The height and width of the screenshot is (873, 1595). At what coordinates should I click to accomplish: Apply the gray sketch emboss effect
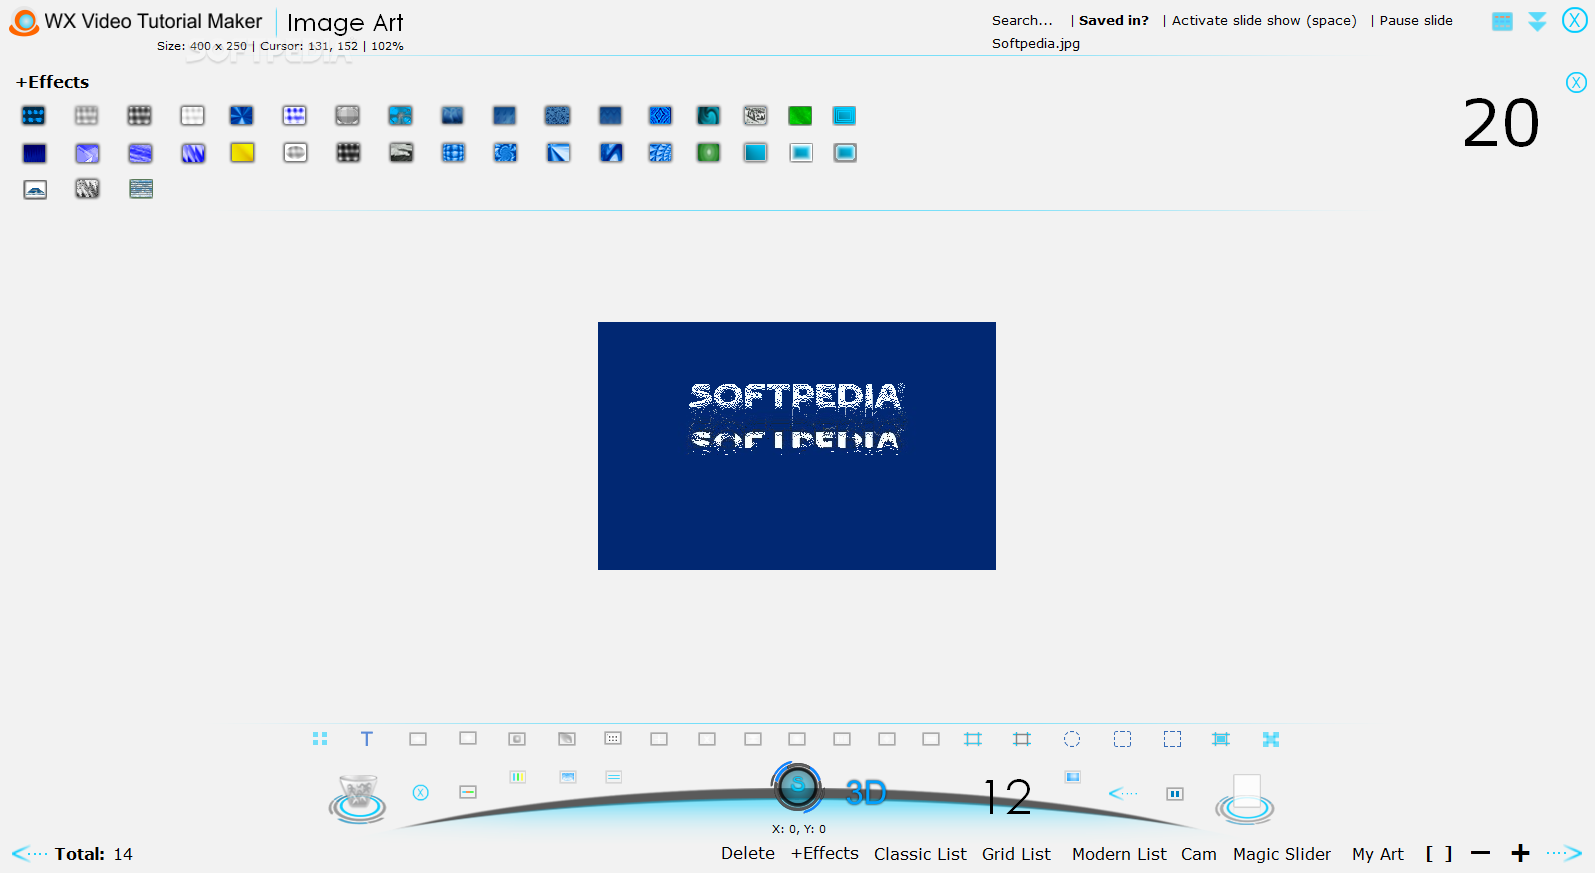(x=755, y=116)
